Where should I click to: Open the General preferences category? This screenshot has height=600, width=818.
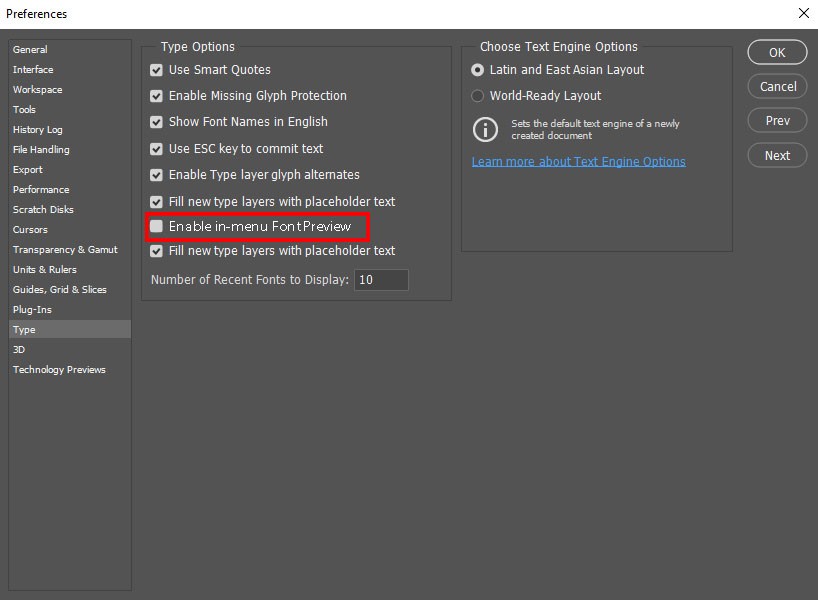click(69, 50)
